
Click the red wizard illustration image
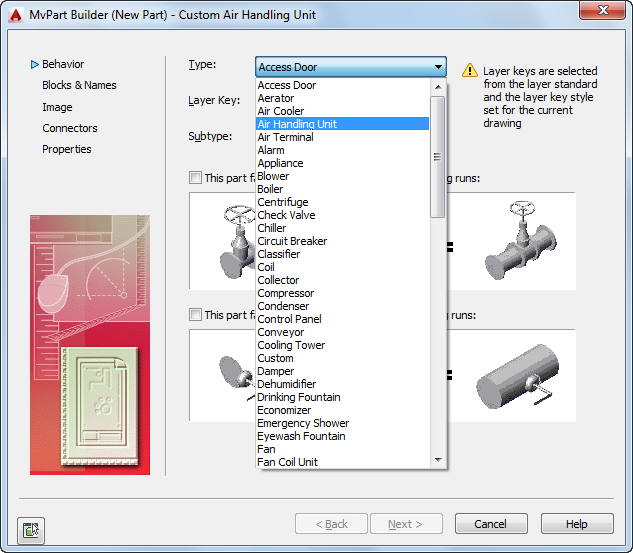tap(90, 345)
